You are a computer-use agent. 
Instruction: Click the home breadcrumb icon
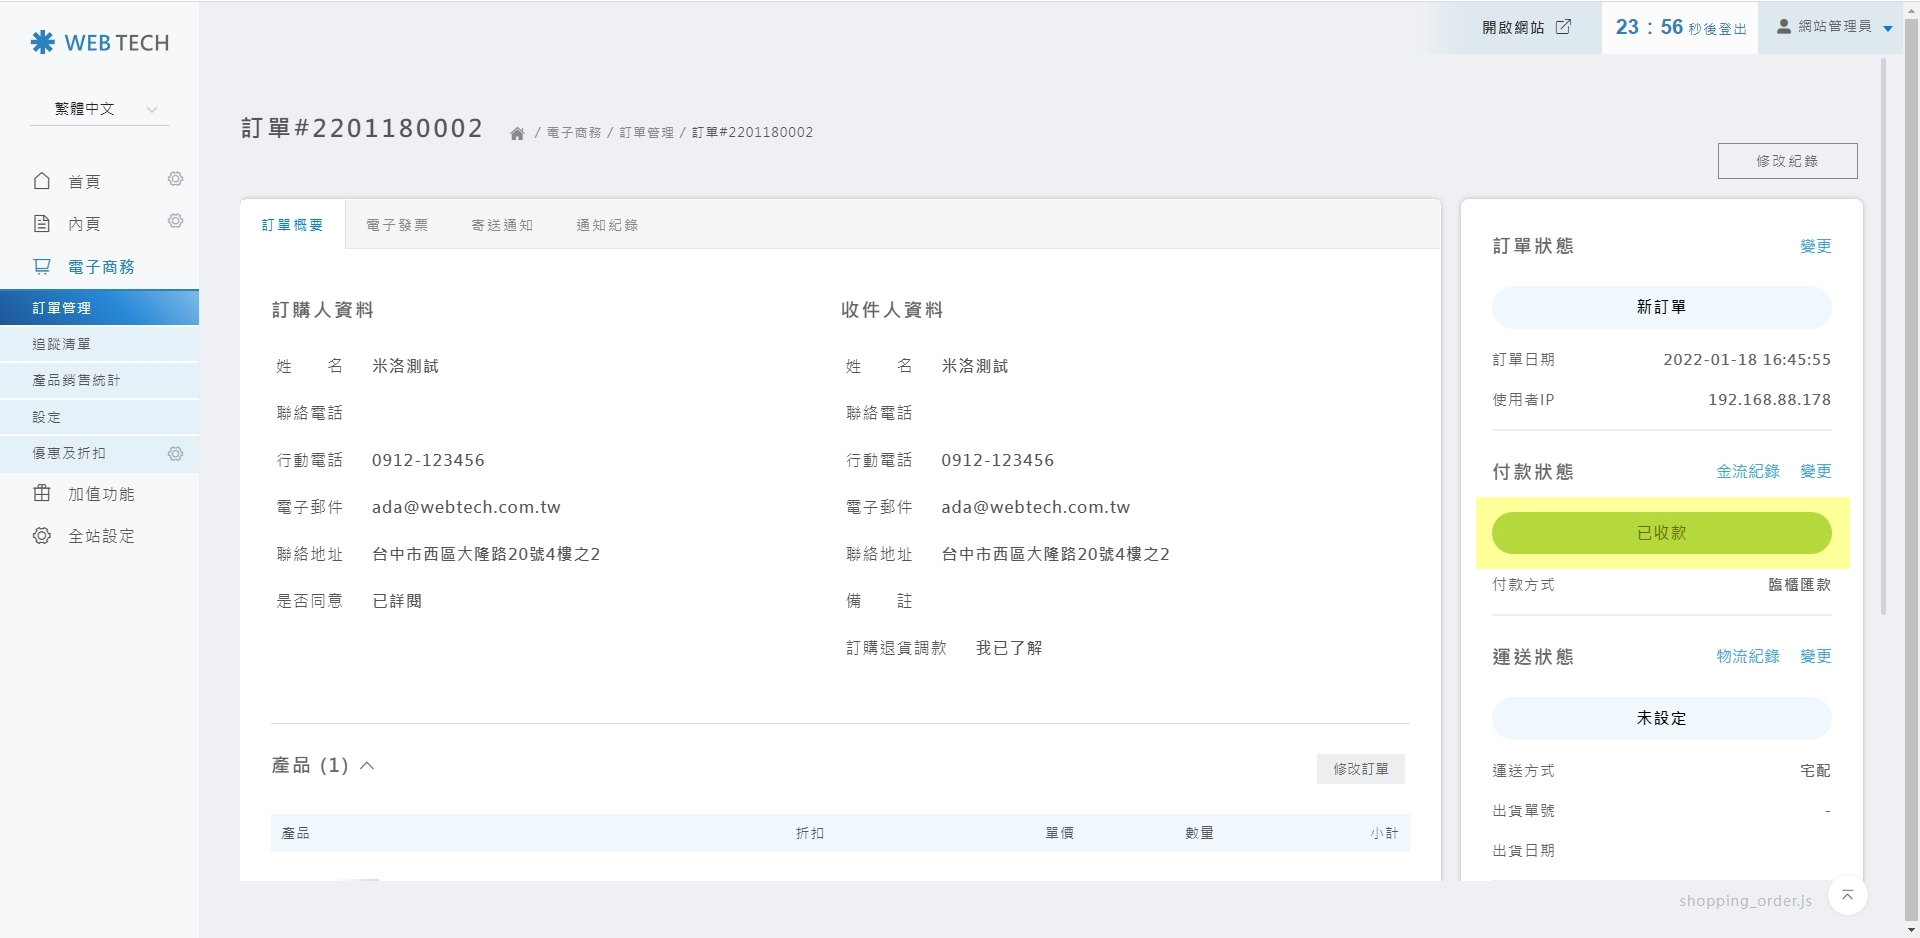(517, 133)
